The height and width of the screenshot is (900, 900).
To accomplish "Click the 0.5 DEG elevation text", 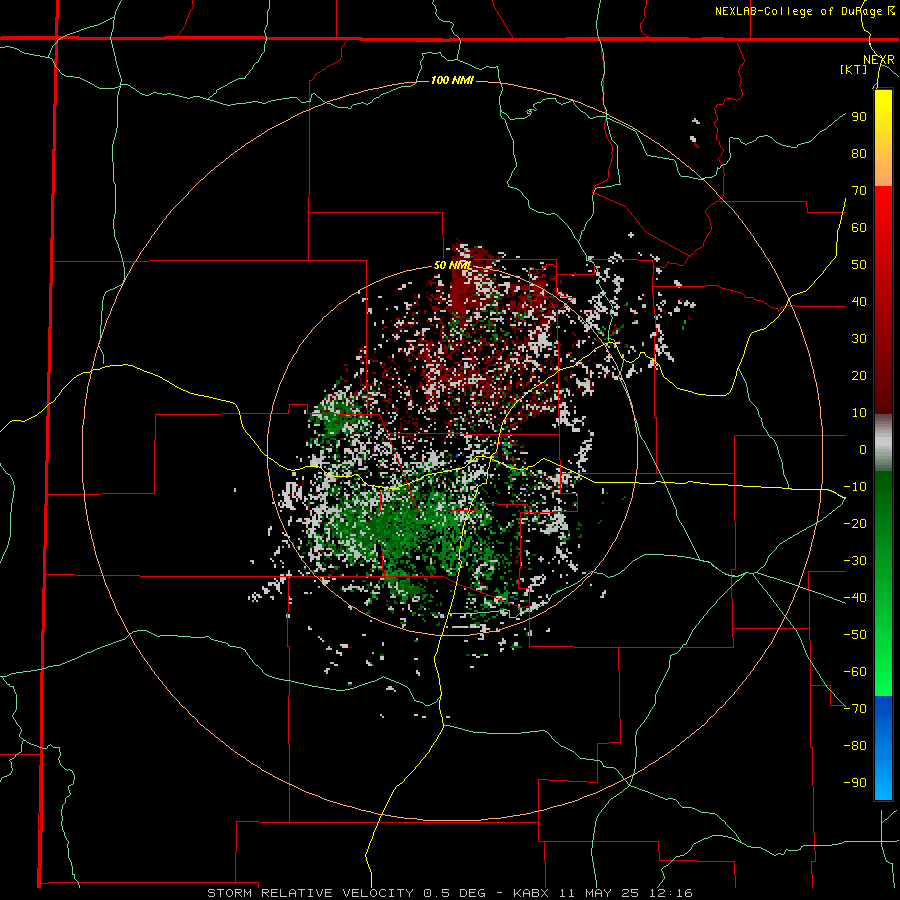I will coord(455,893).
